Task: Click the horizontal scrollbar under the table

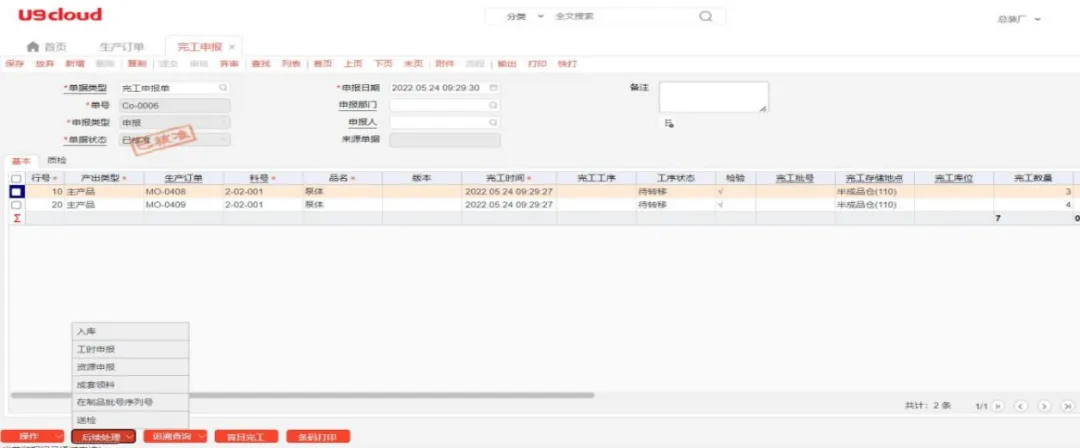Action: tap(300, 395)
